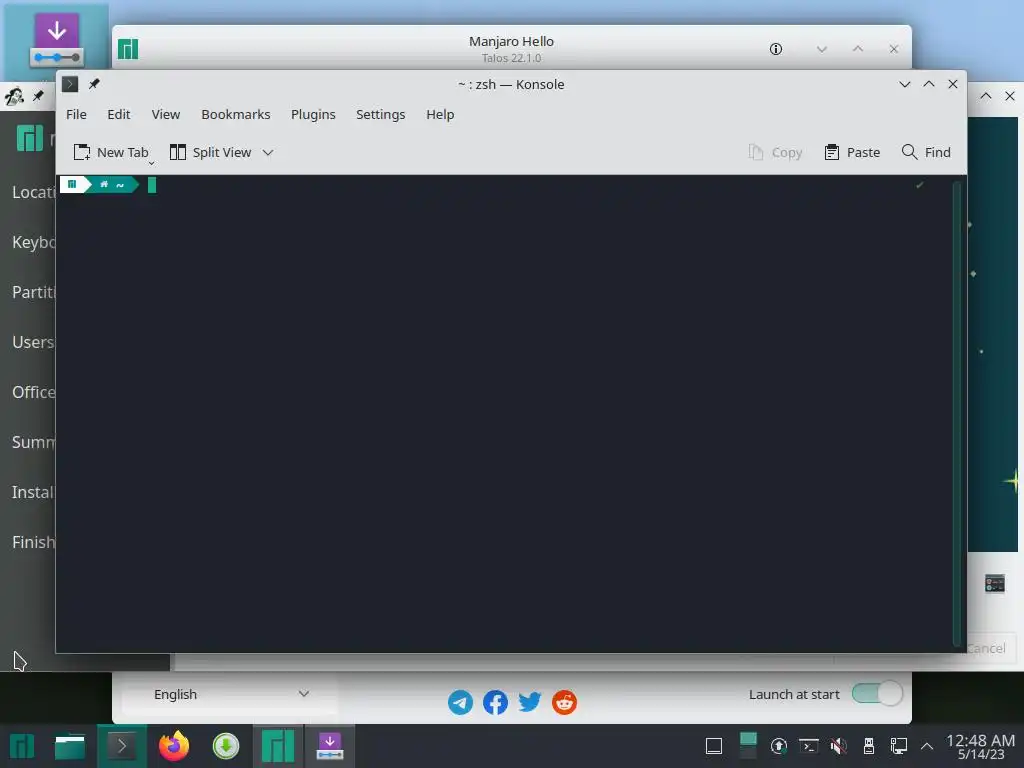Open the Telegram link icon
The image size is (1024, 768).
click(x=460, y=703)
